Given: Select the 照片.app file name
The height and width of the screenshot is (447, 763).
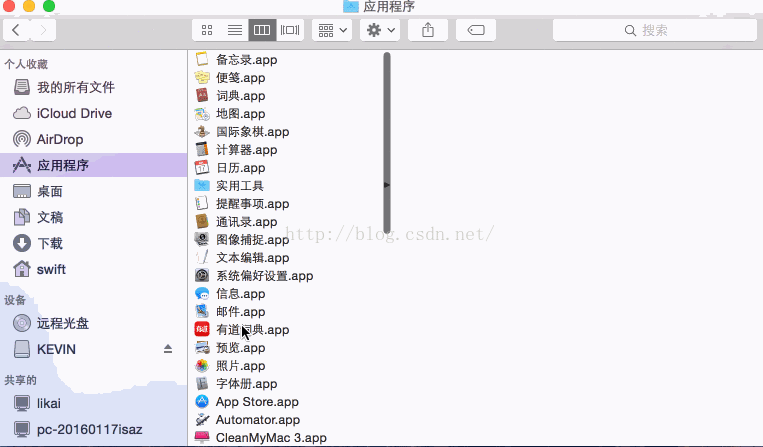Looking at the screenshot, I should point(241,366).
